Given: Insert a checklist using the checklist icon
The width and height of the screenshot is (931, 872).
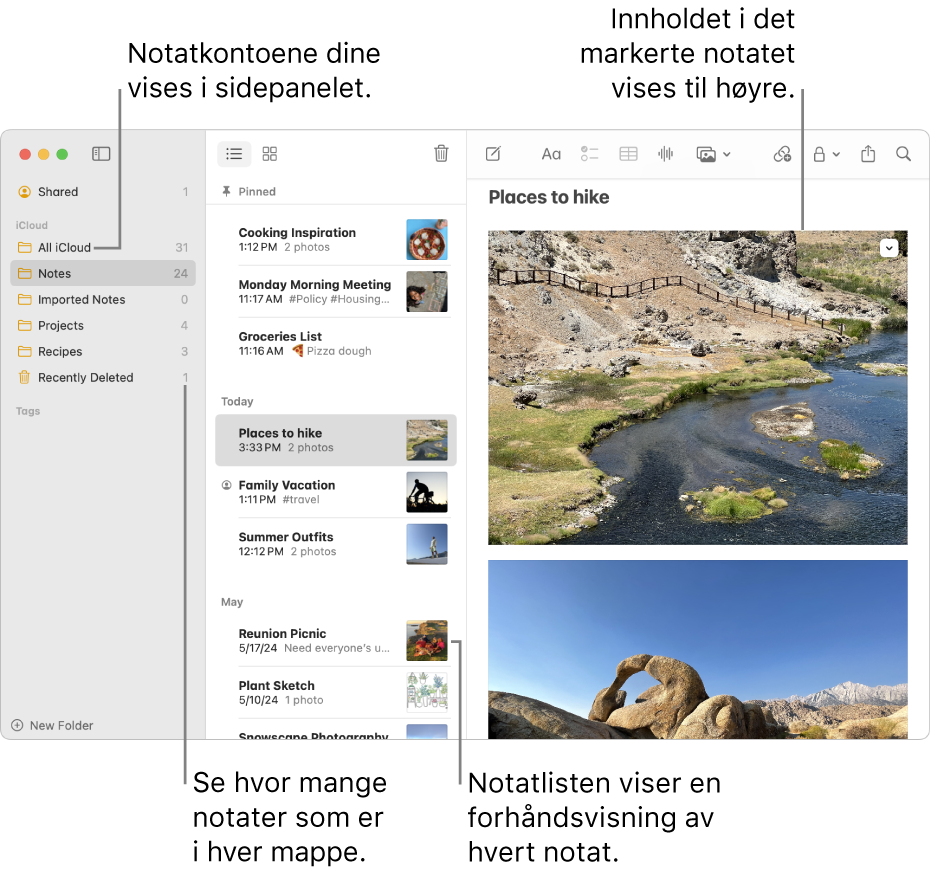Looking at the screenshot, I should (x=590, y=154).
